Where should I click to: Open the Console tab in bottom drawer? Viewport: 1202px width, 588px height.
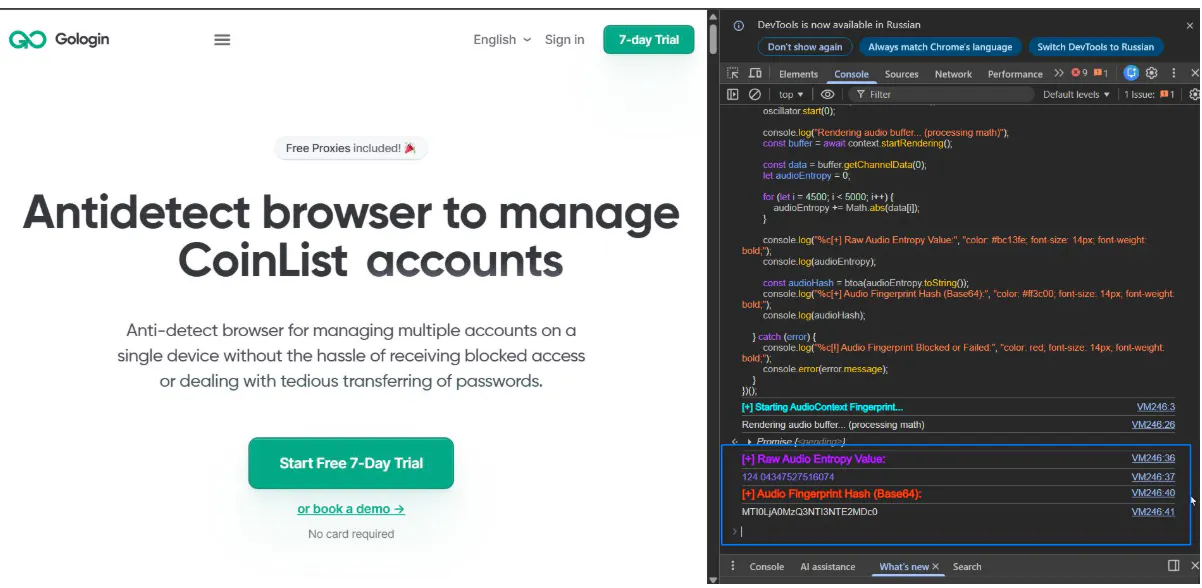(x=767, y=567)
